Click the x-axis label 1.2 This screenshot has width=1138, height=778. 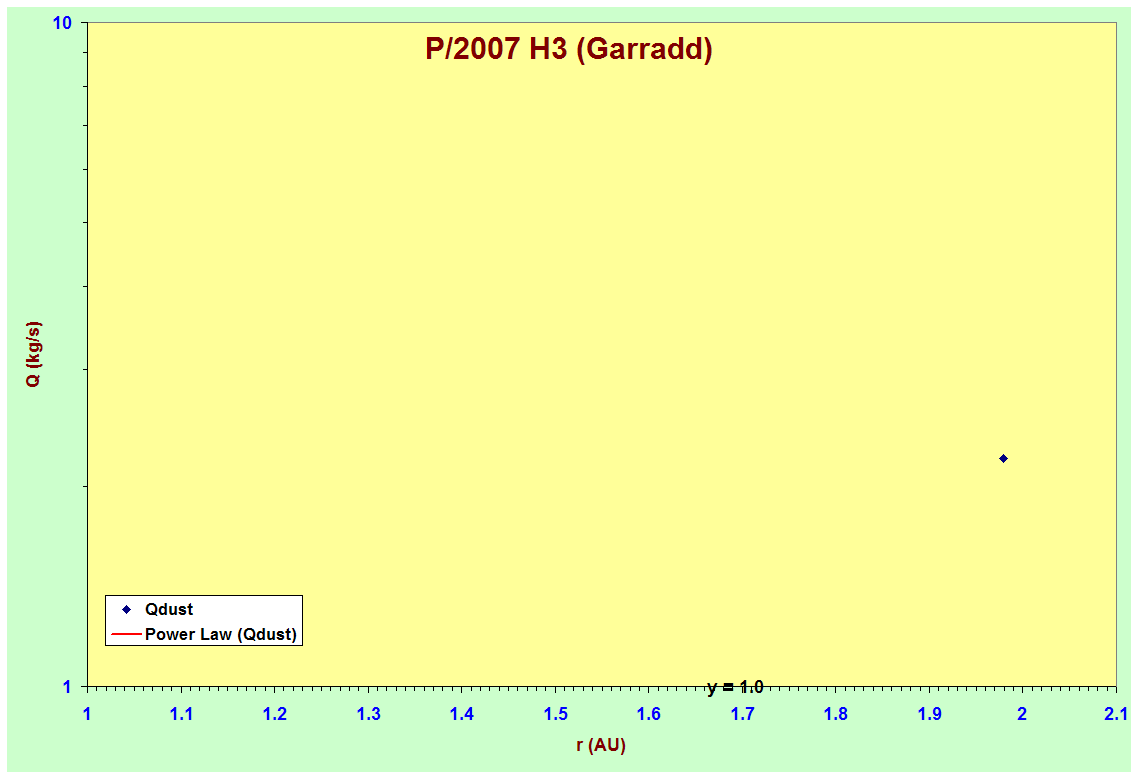[x=275, y=714]
